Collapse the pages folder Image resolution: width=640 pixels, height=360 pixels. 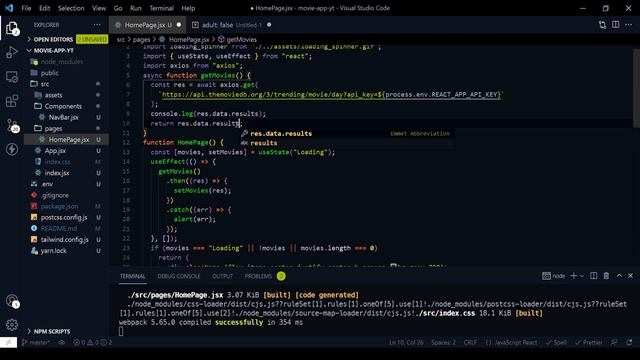coord(67,129)
